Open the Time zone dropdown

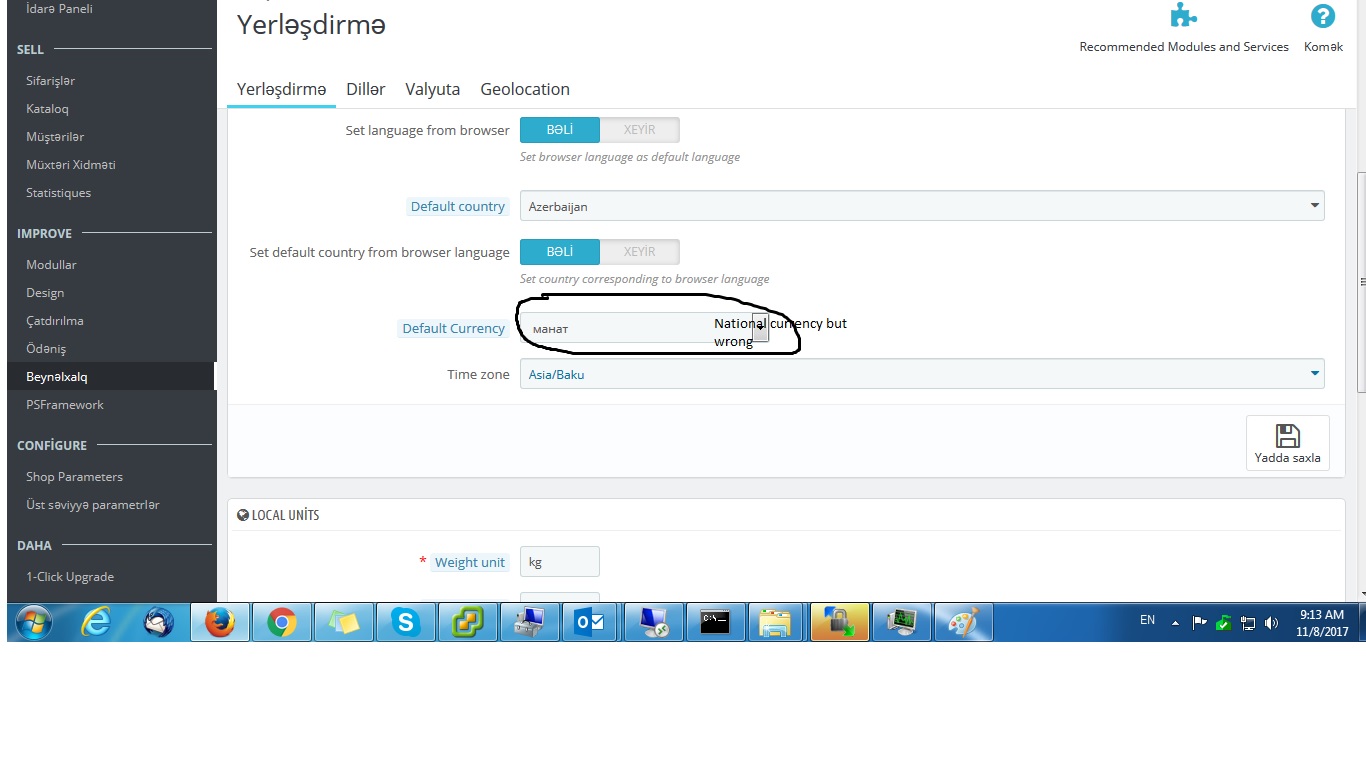(x=922, y=374)
